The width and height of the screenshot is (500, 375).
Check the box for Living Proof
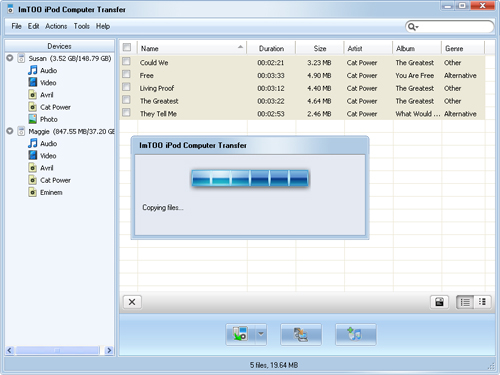[x=126, y=87]
